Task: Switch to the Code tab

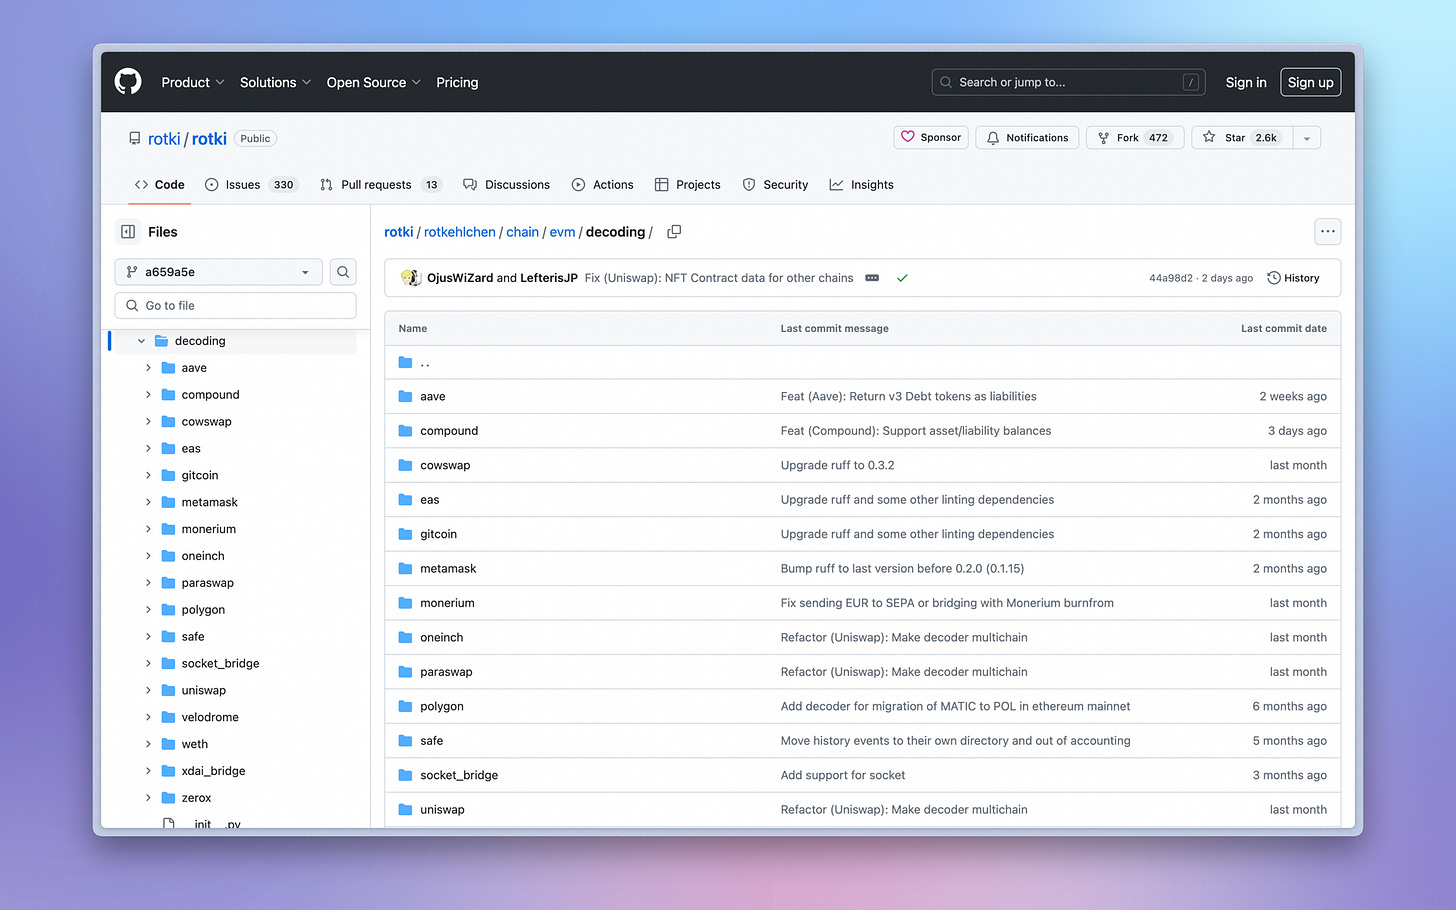Action: click(160, 185)
